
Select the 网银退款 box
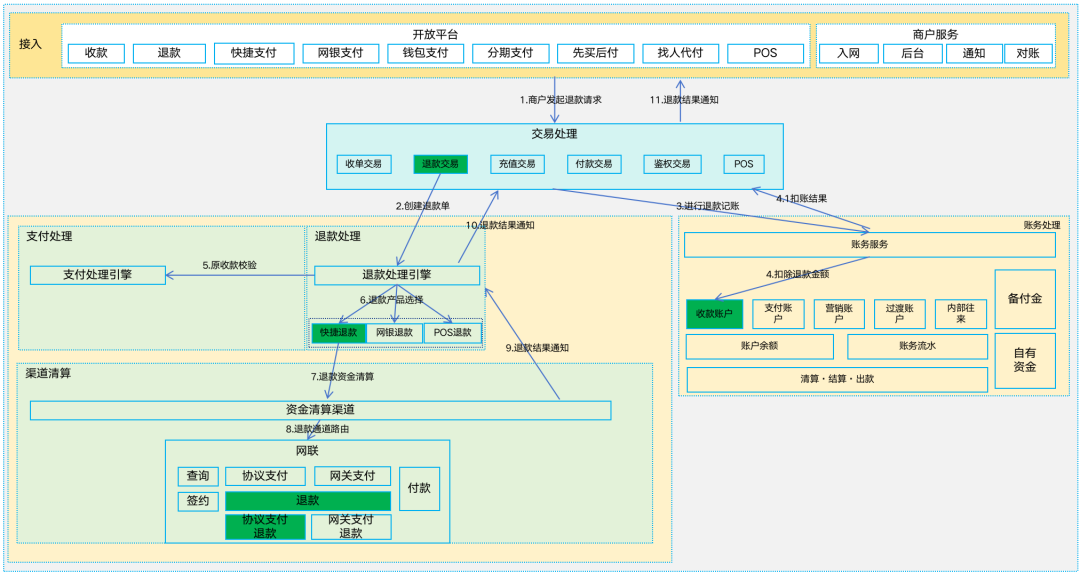click(x=395, y=333)
